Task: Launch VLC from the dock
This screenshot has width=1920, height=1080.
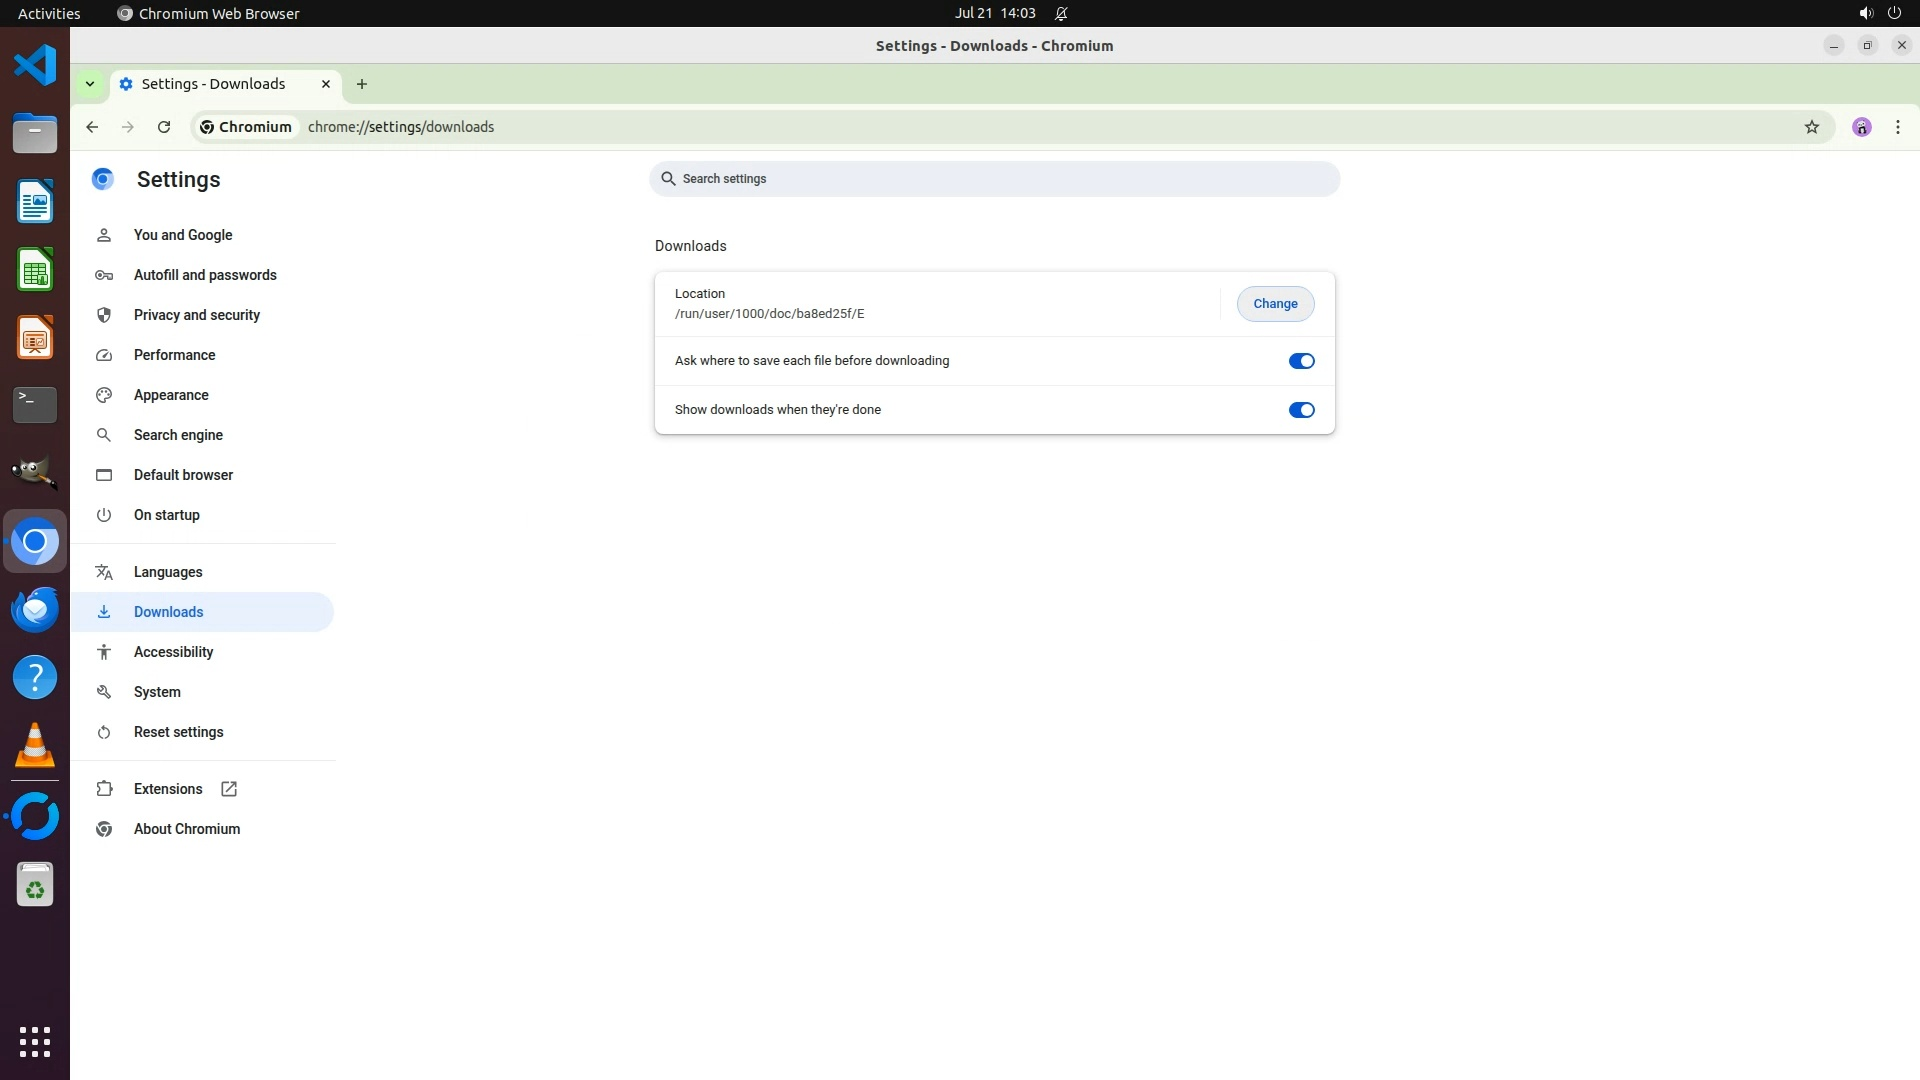Action: (35, 746)
